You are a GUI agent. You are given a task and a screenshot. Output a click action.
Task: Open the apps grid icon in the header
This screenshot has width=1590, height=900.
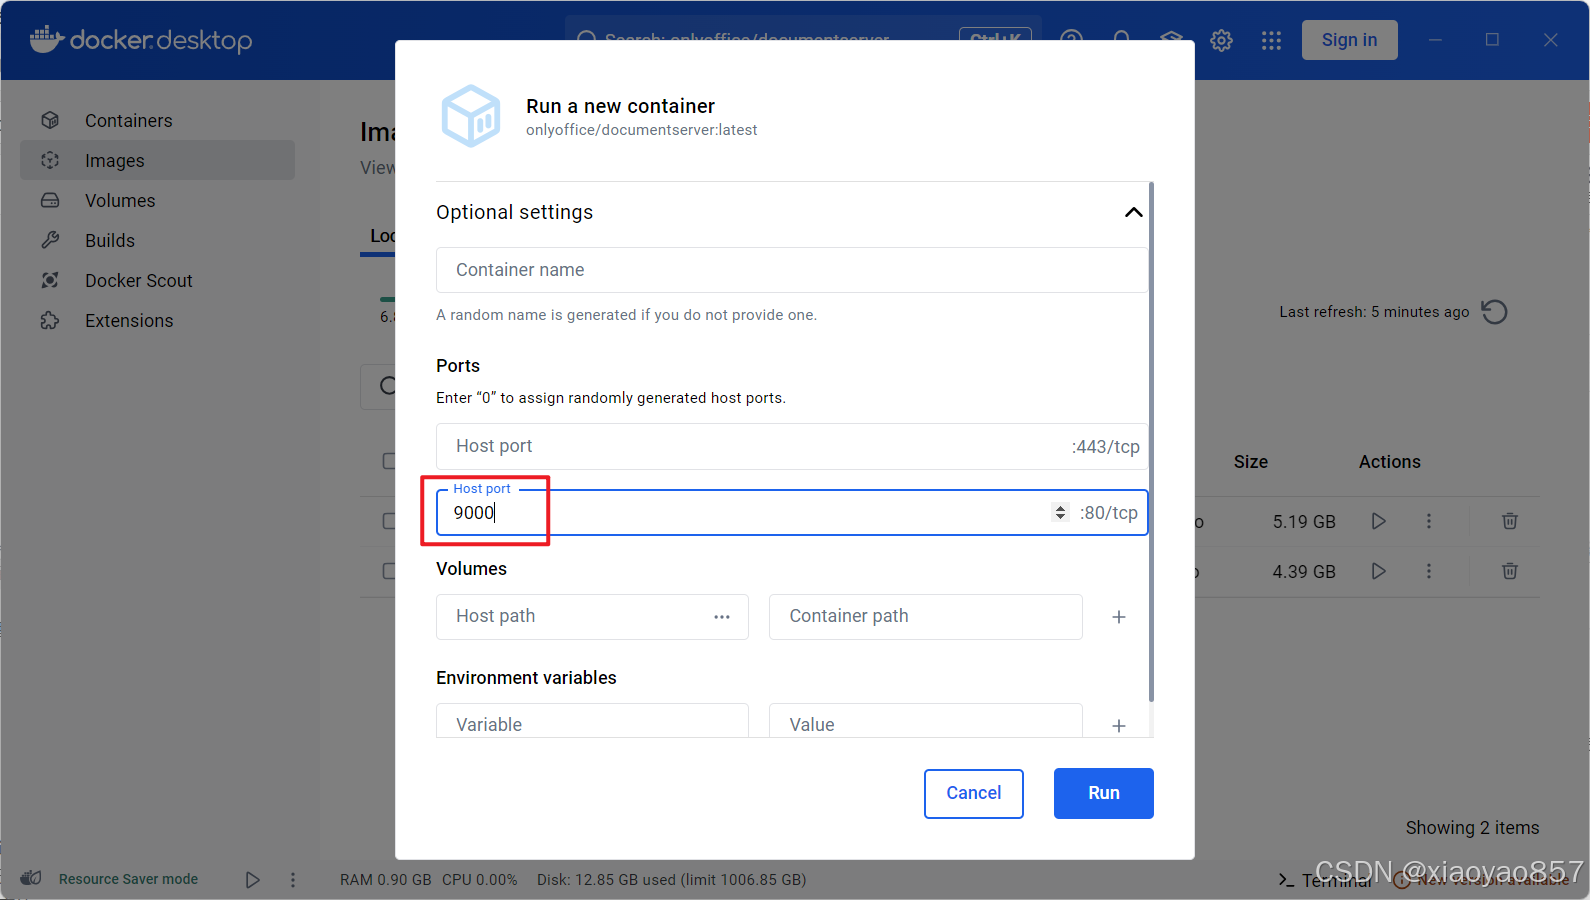tap(1271, 40)
